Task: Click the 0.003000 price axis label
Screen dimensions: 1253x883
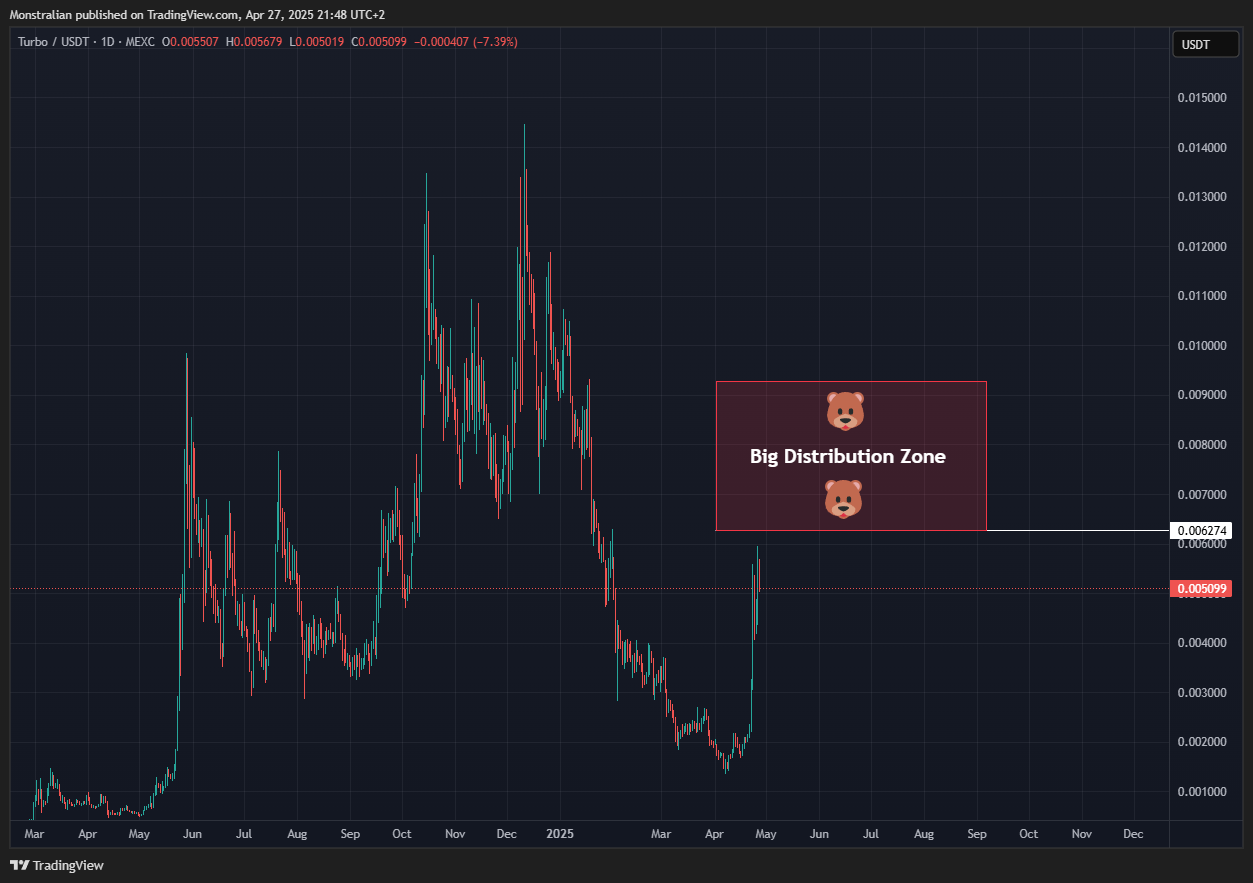Action: coord(1200,693)
